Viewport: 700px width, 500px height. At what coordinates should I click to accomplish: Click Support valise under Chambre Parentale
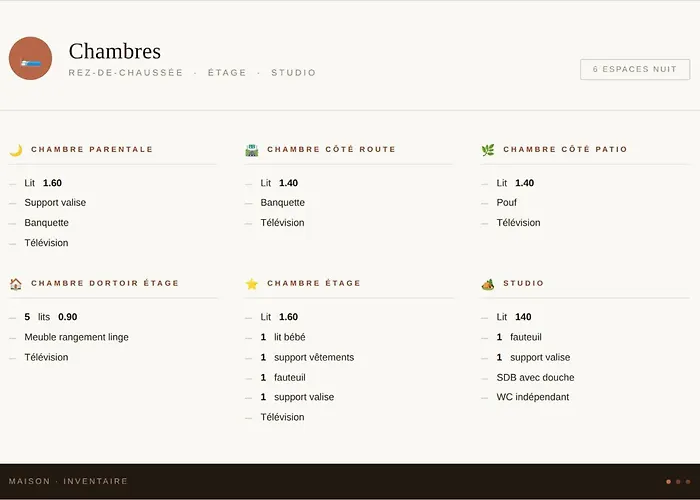55,203
